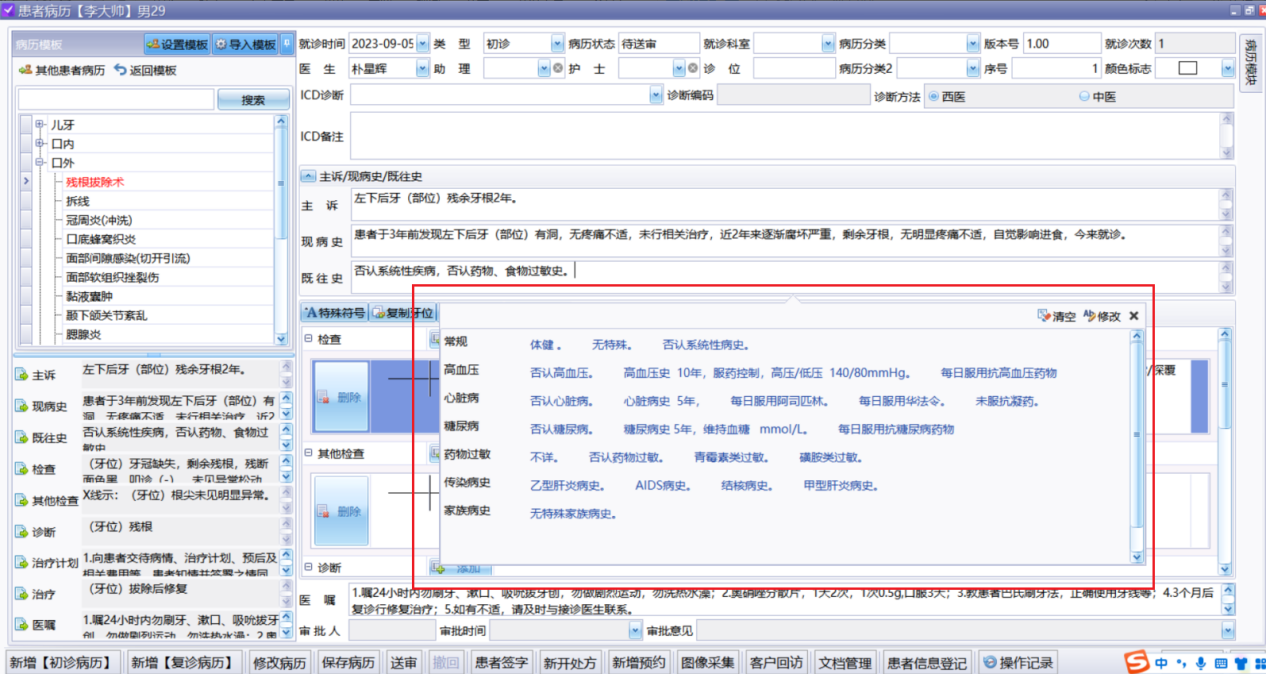Screen dimensions: 1266x674
Task: Open 其他患者病历 other patient records
Action: pos(62,70)
